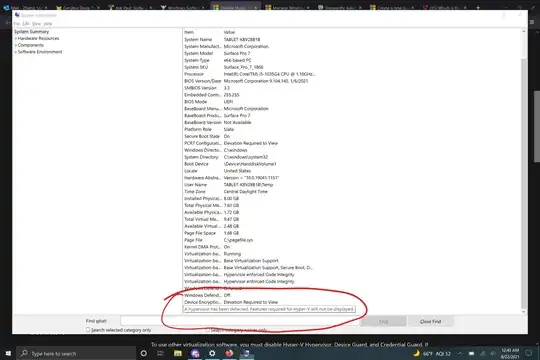Click the System Information title bar icon
Image resolution: width=540 pixels, height=360 pixels.
point(17,15)
